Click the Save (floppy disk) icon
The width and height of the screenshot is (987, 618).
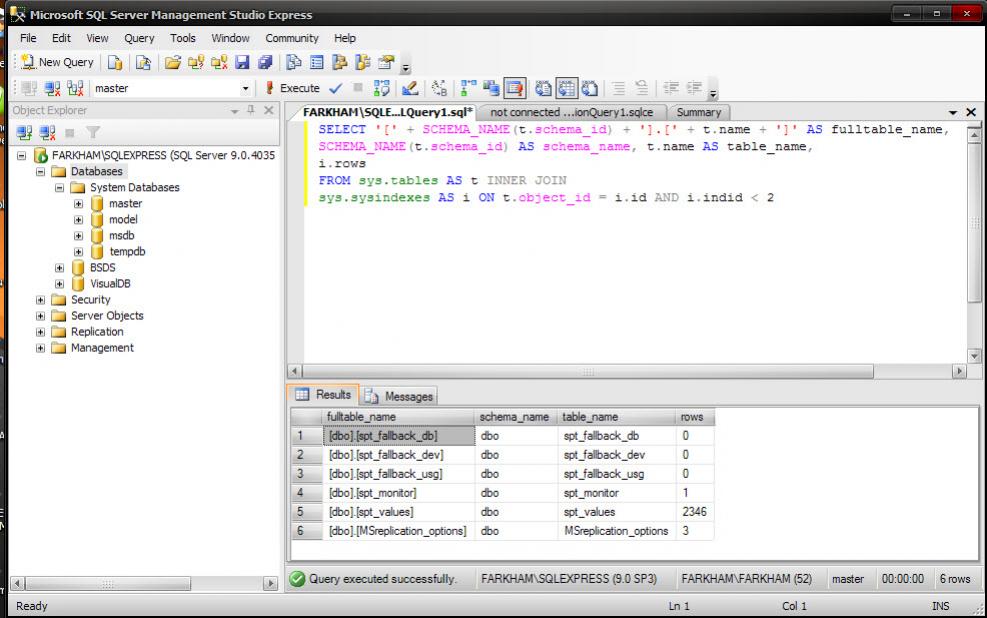tap(243, 62)
